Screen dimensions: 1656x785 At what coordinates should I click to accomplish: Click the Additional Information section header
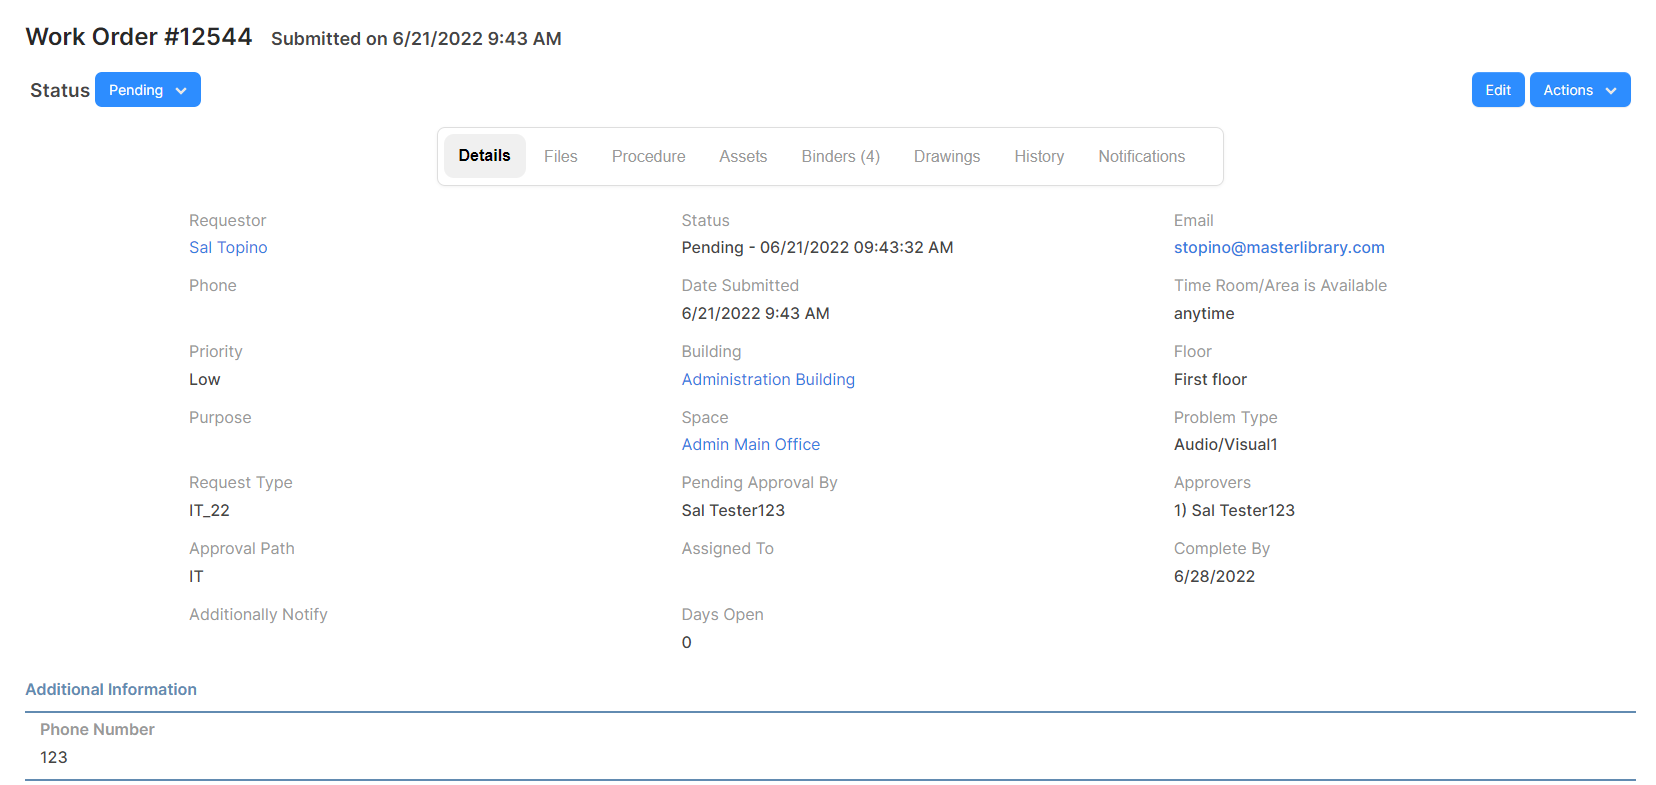click(x=111, y=689)
